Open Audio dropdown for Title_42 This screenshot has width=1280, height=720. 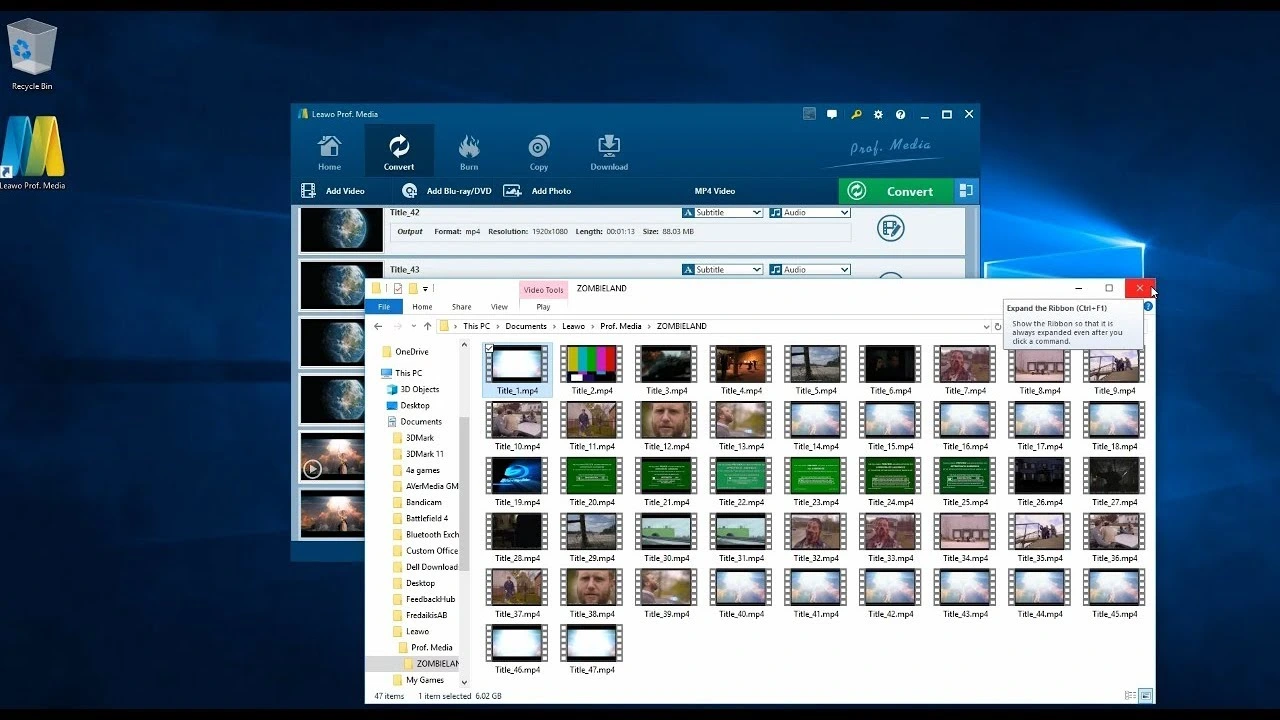pyautogui.click(x=809, y=213)
